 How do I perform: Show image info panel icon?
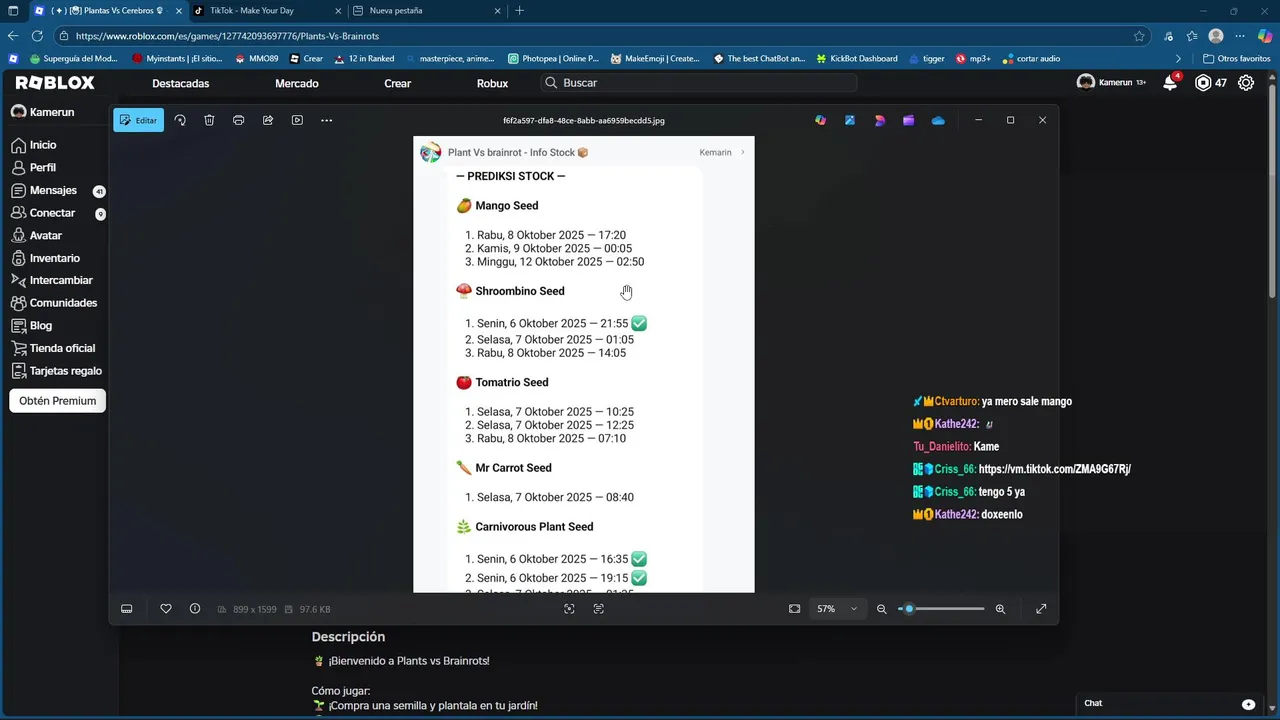pyautogui.click(x=195, y=609)
